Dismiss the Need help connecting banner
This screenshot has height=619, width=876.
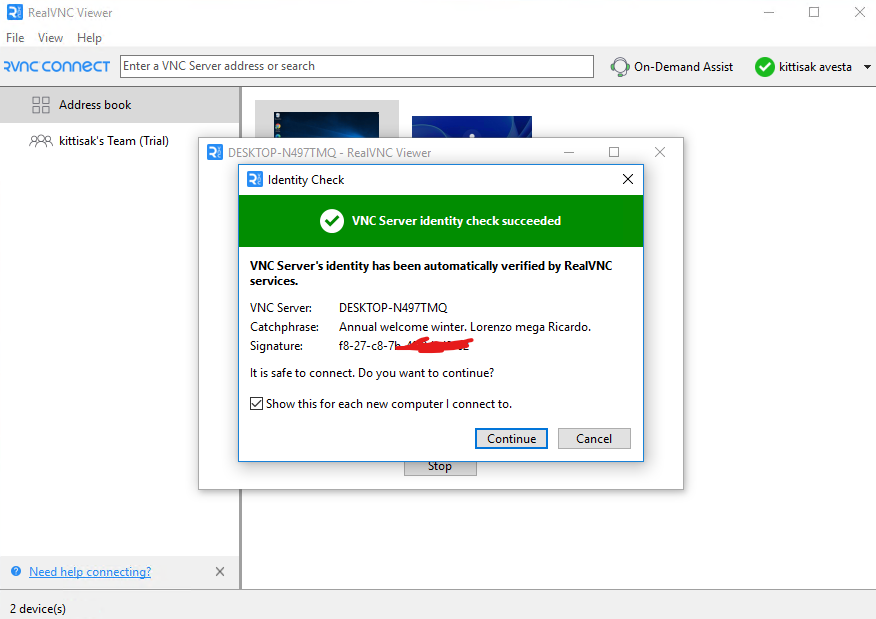pos(220,572)
